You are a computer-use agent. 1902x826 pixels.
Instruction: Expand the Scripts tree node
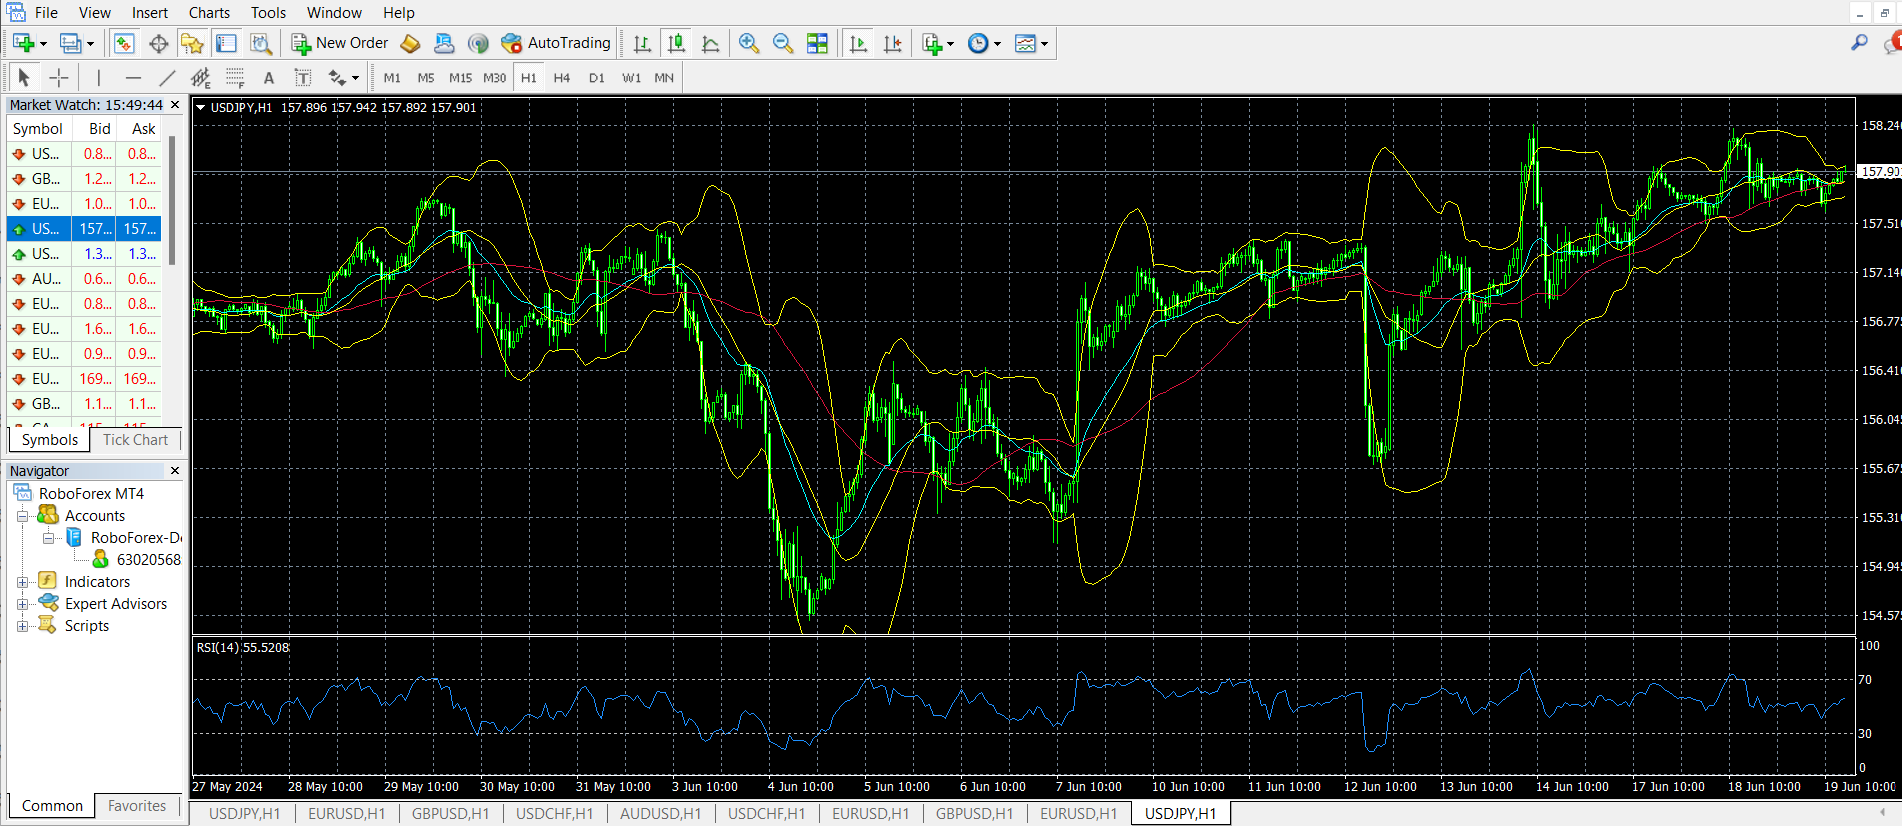pyautogui.click(x=22, y=626)
